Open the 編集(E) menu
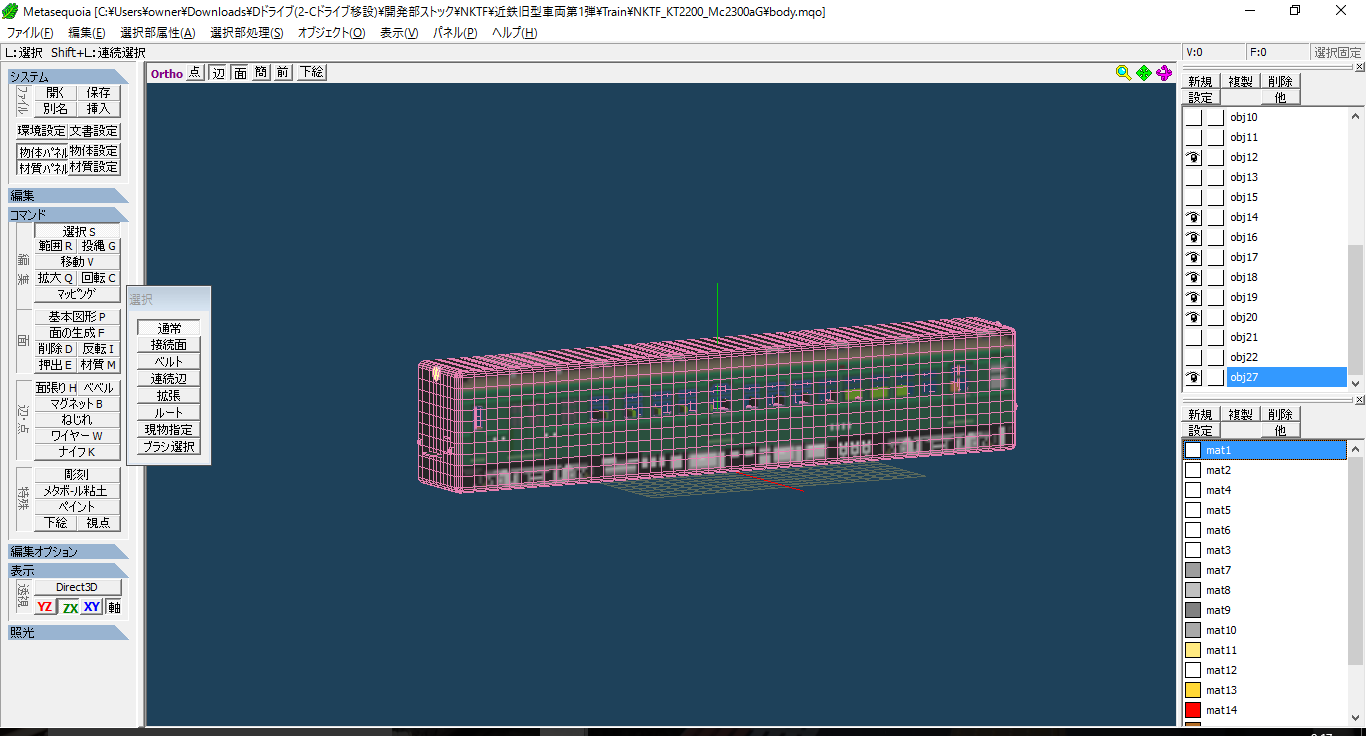 pyautogui.click(x=87, y=33)
